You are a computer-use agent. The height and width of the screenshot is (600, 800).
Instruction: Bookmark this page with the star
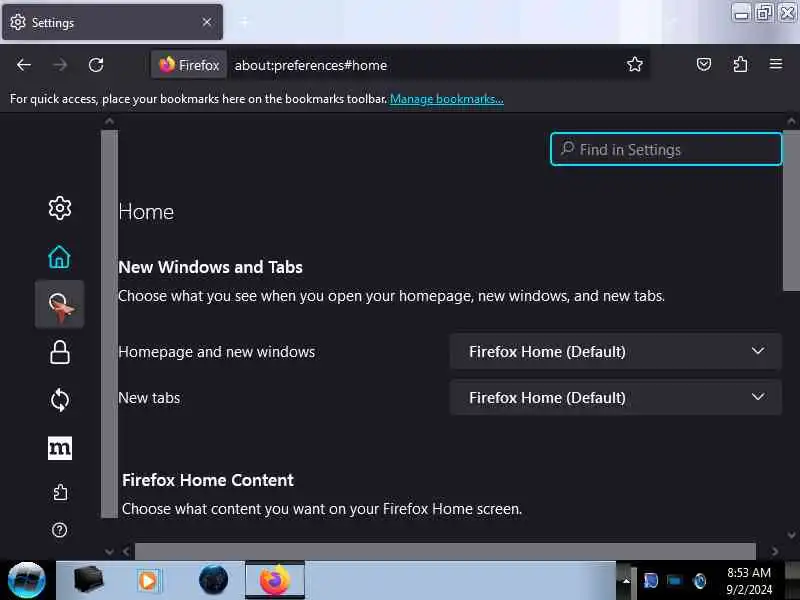[x=635, y=64]
